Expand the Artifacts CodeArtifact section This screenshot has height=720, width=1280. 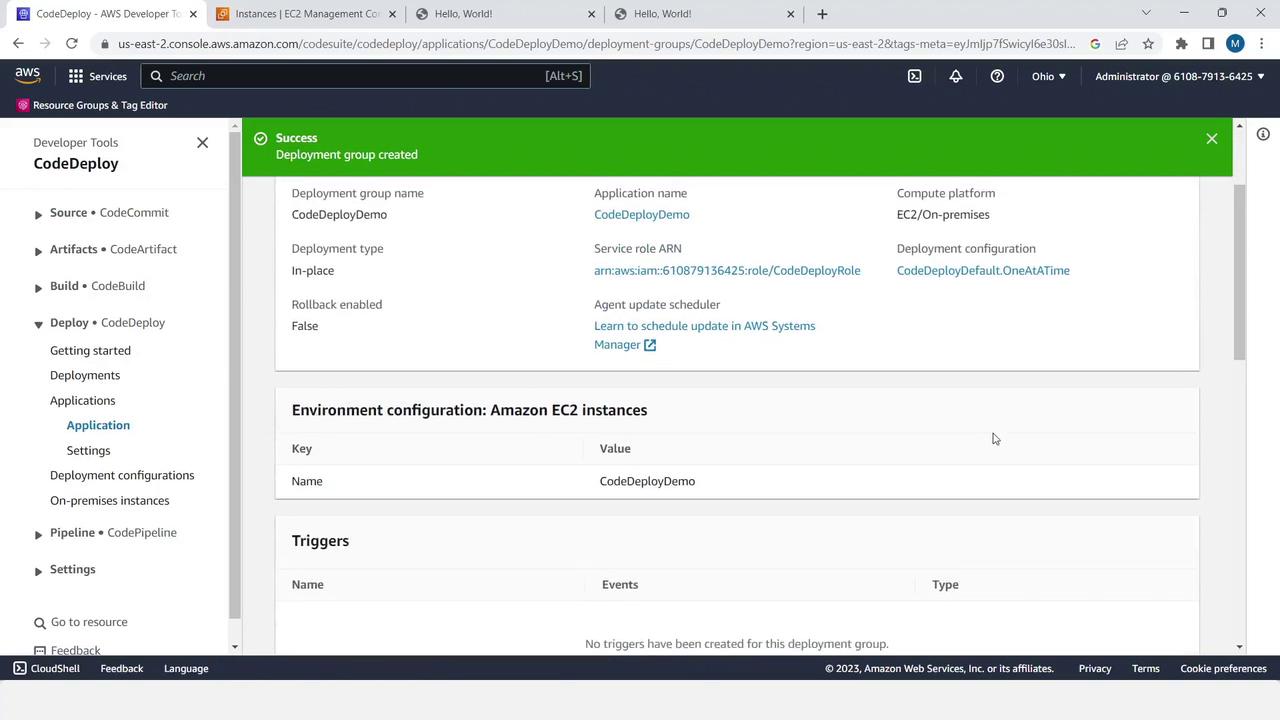tap(38, 251)
